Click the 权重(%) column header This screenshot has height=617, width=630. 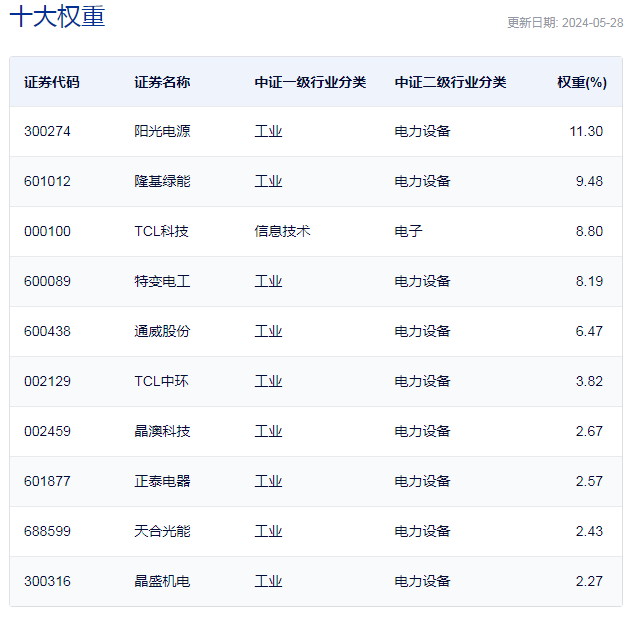tap(582, 82)
